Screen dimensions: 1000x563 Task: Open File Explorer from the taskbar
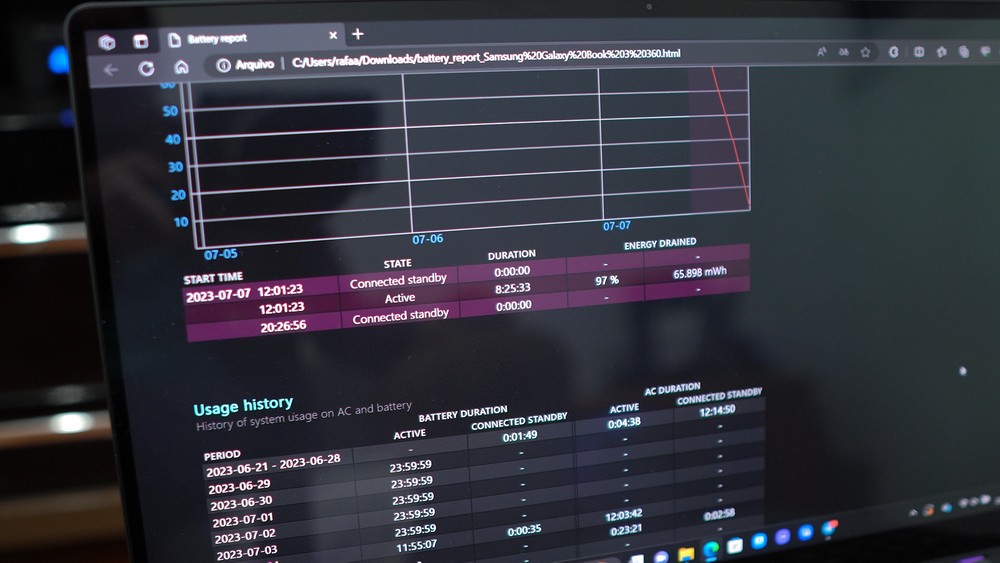pyautogui.click(x=686, y=553)
